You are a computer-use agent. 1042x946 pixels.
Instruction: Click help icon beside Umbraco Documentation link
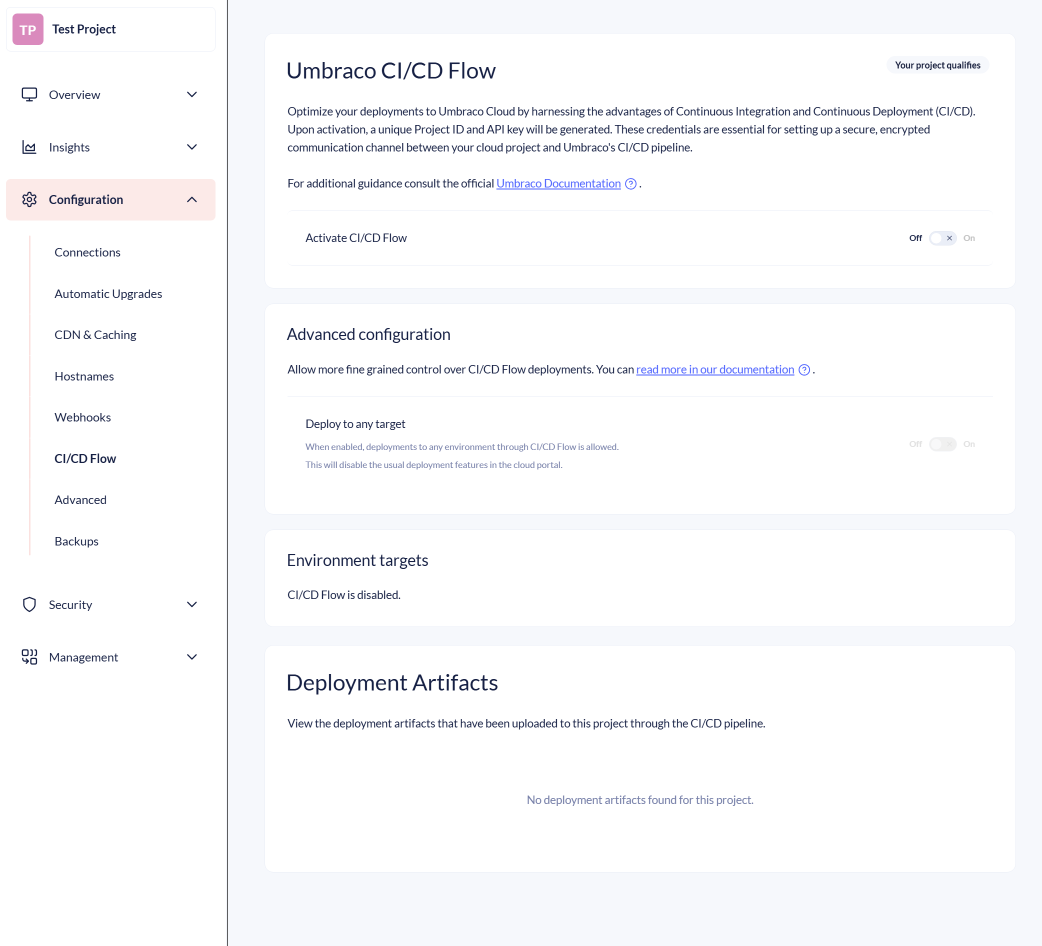[x=631, y=184]
